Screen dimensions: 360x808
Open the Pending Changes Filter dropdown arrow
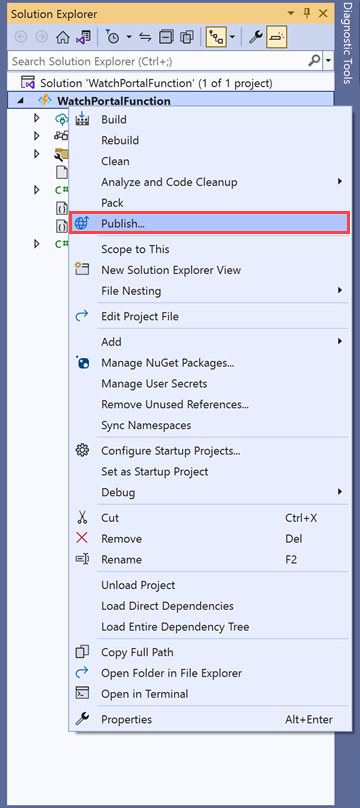coord(129,37)
